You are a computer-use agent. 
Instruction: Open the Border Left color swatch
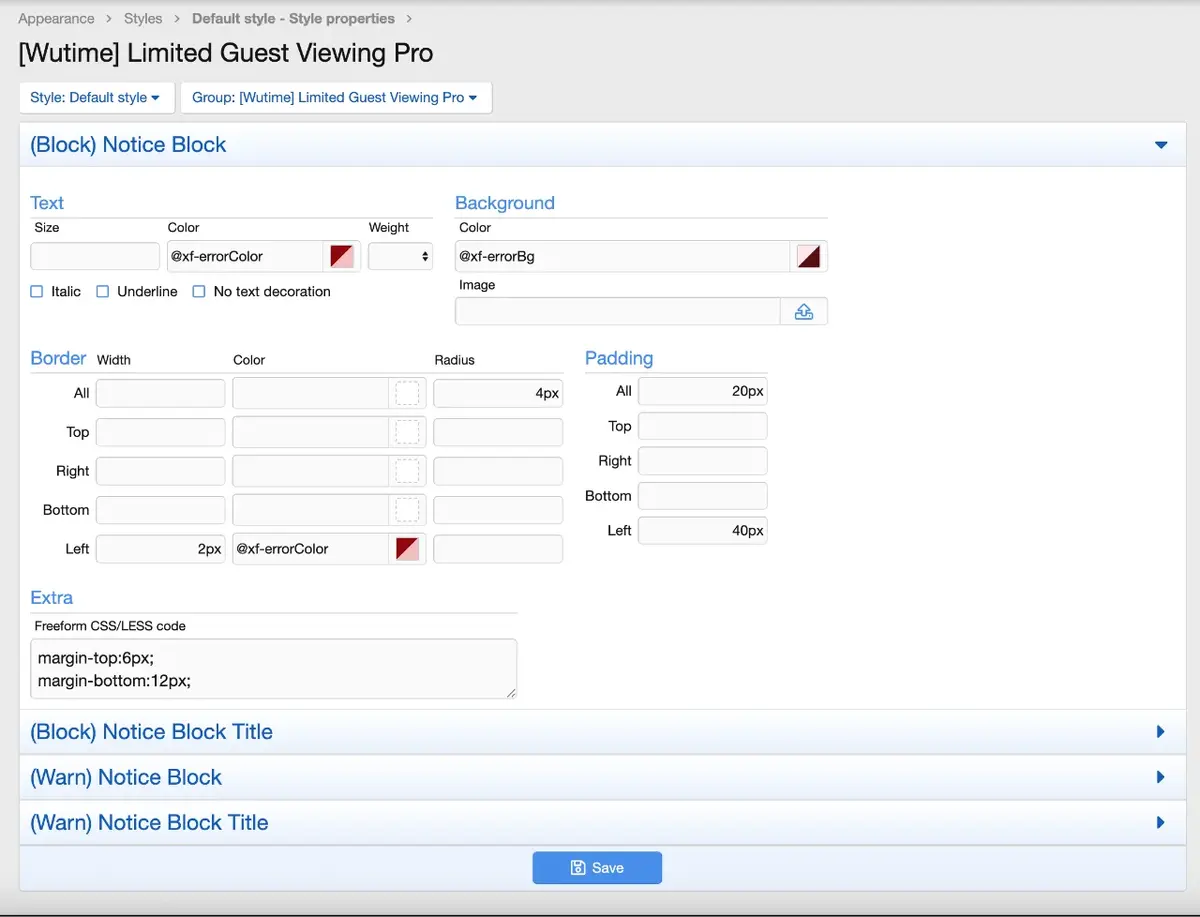[407, 549]
